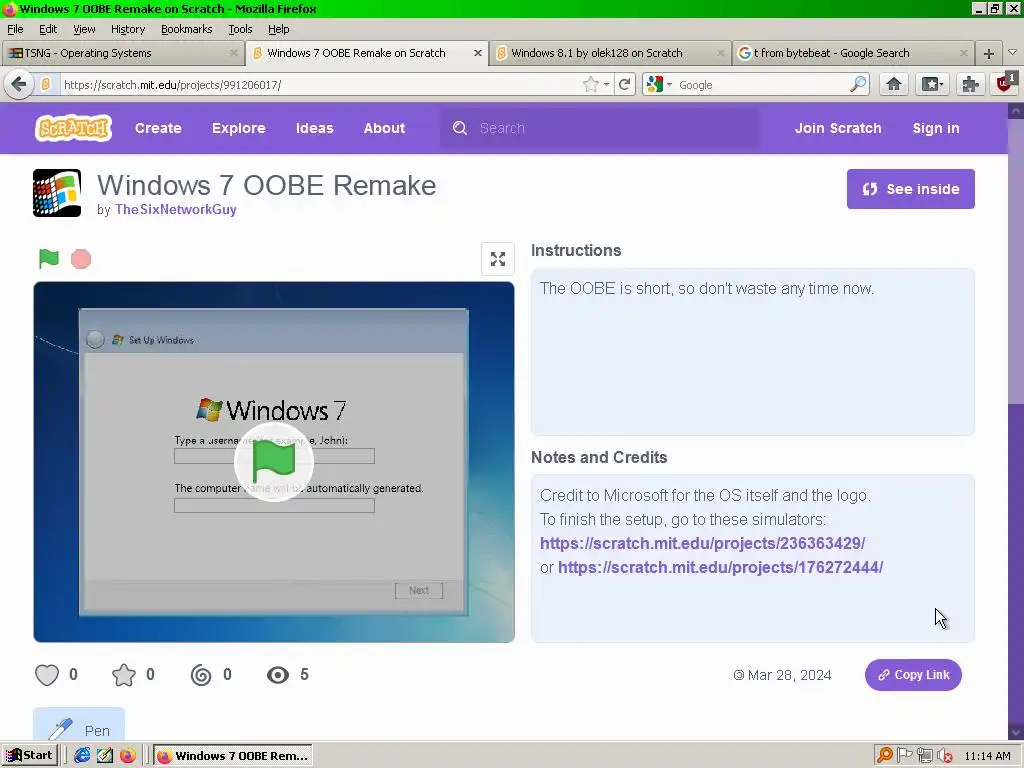Favorite the project with star icon
The height and width of the screenshot is (768, 1024).
(x=123, y=675)
